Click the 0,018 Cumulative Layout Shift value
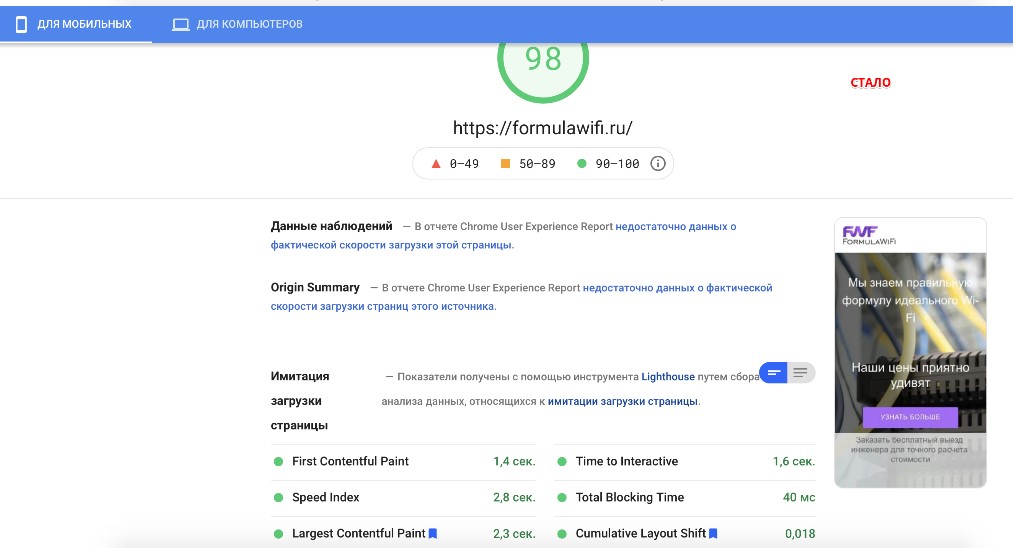This screenshot has height=548, width=1013. point(800,534)
